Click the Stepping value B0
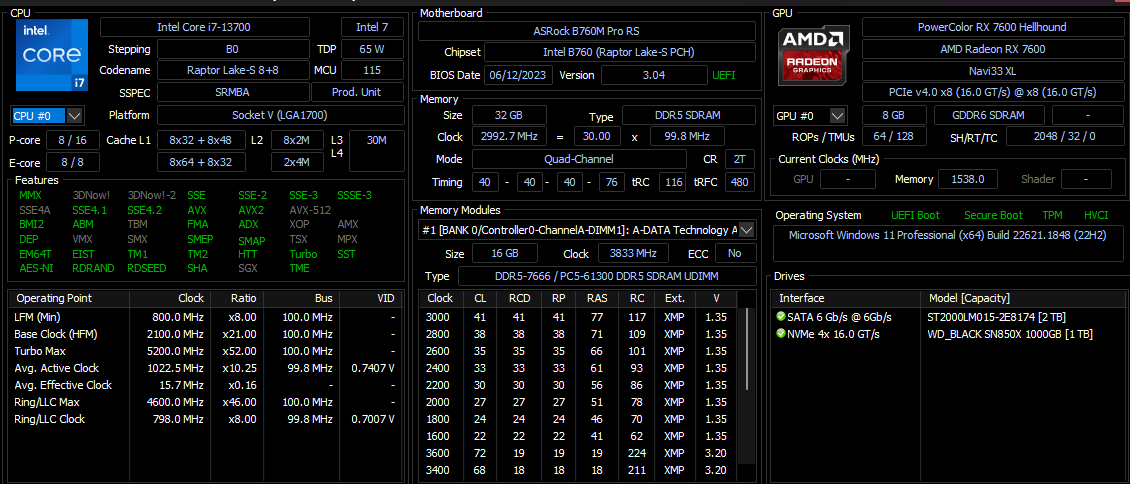Screen dimensions: 1130x484 coord(231,50)
